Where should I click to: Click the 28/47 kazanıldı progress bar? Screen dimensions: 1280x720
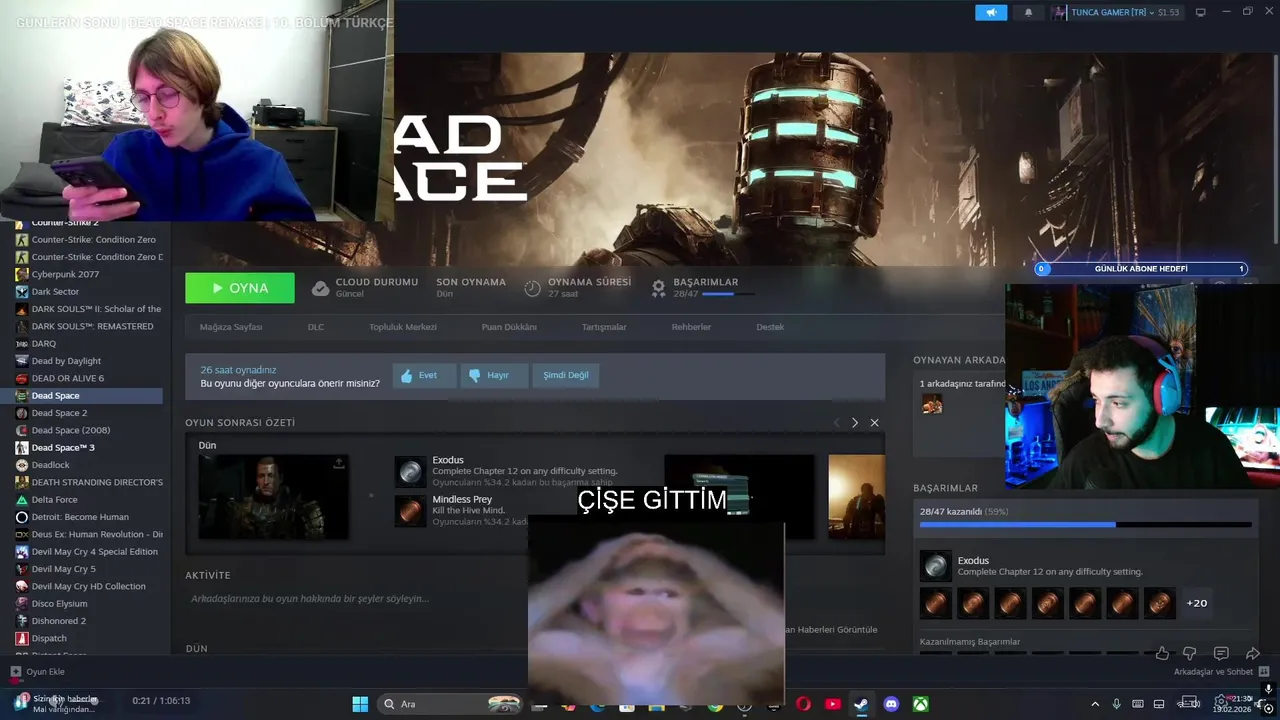(x=1085, y=524)
